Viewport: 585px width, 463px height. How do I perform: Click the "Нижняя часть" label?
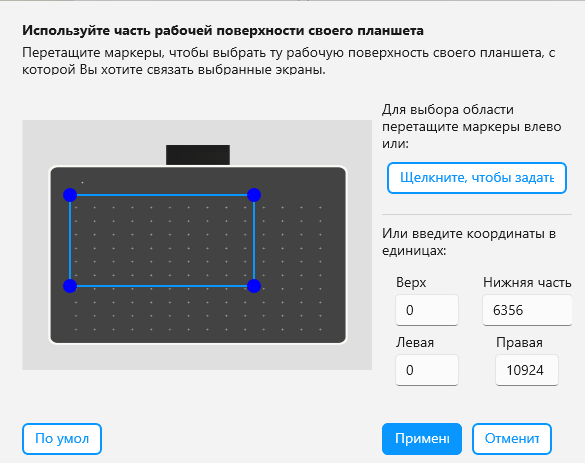tap(527, 282)
